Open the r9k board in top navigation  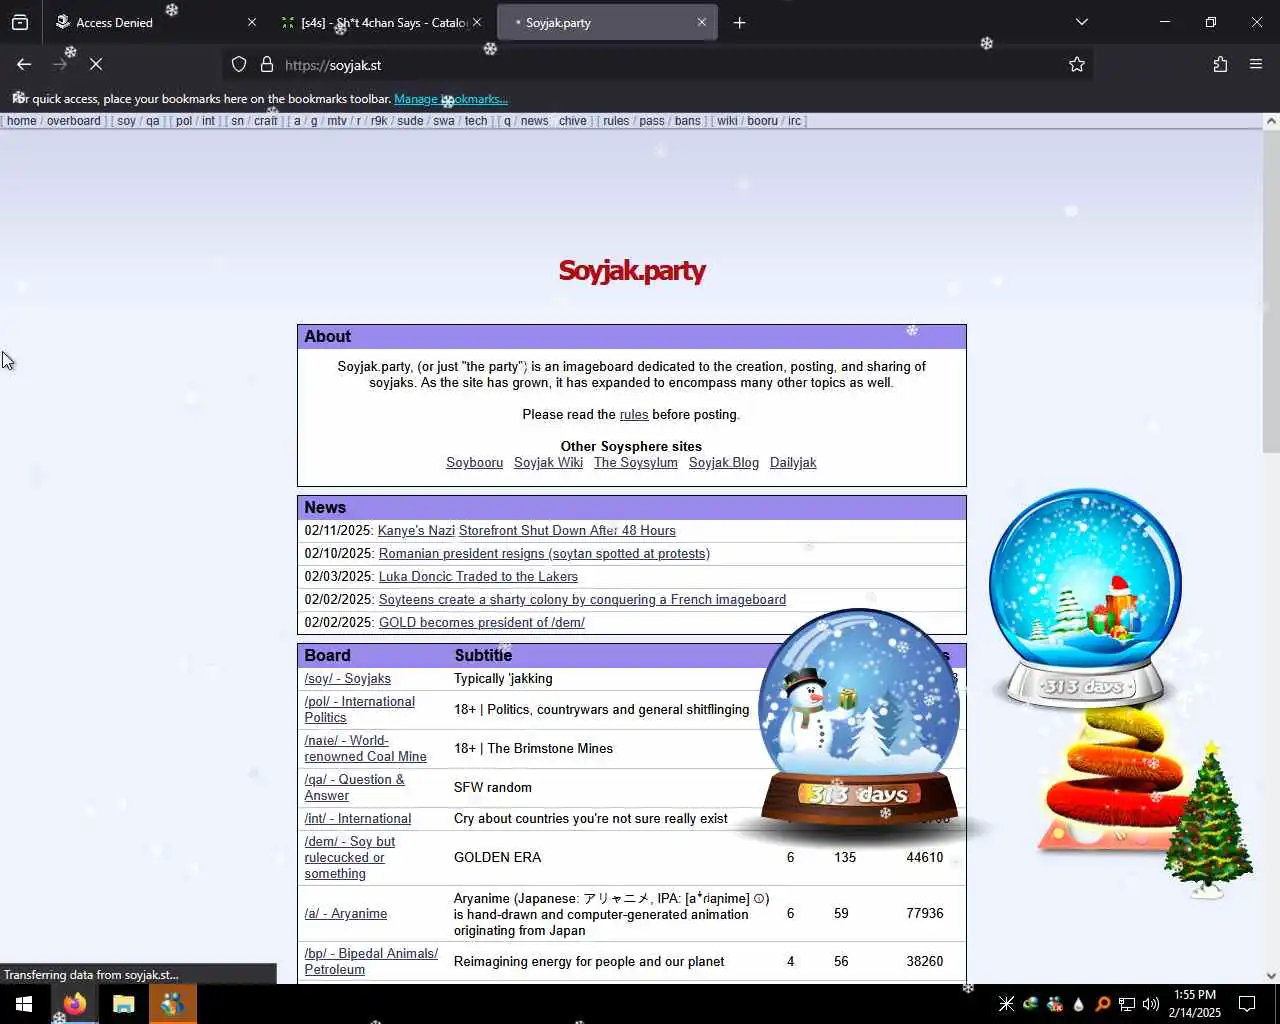tap(379, 121)
